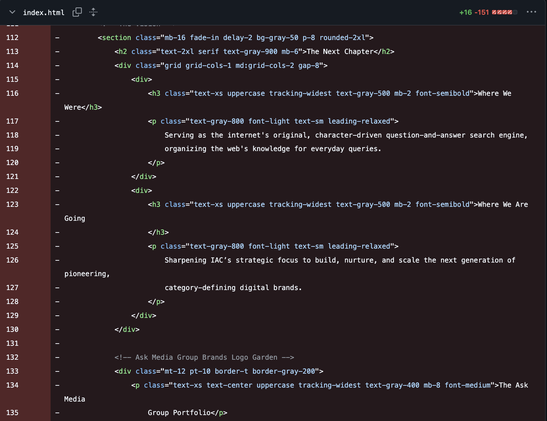The height and width of the screenshot is (421, 547).
Task: Click the 'grid grid-cols-1 md:grid-cols-2 gap-8' div line
Action: click(221, 66)
